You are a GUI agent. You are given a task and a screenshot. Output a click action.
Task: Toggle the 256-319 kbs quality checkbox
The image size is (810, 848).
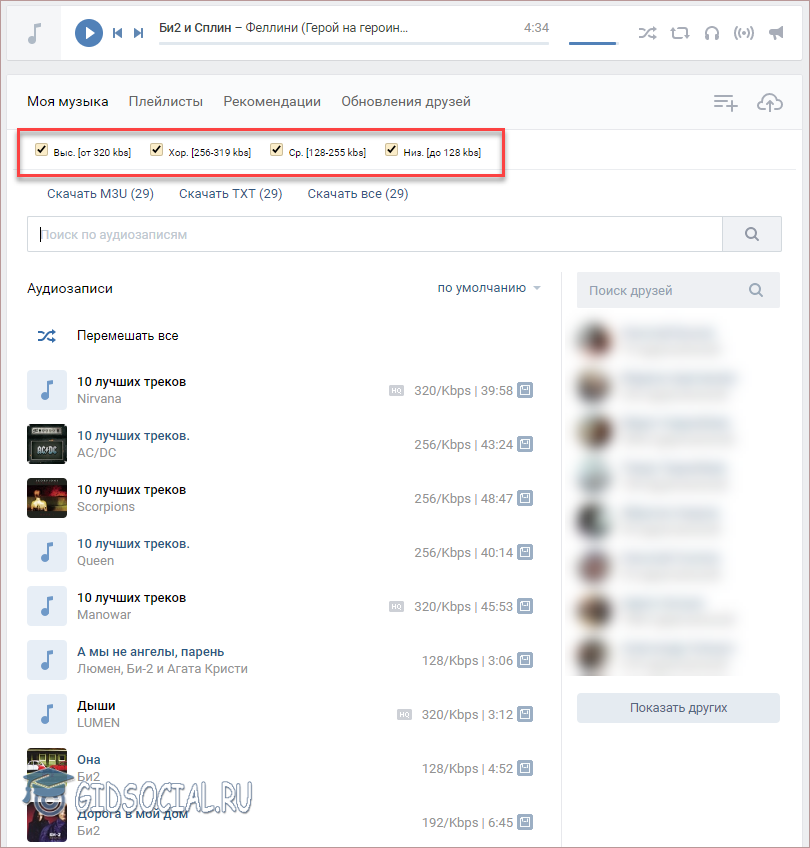[156, 150]
